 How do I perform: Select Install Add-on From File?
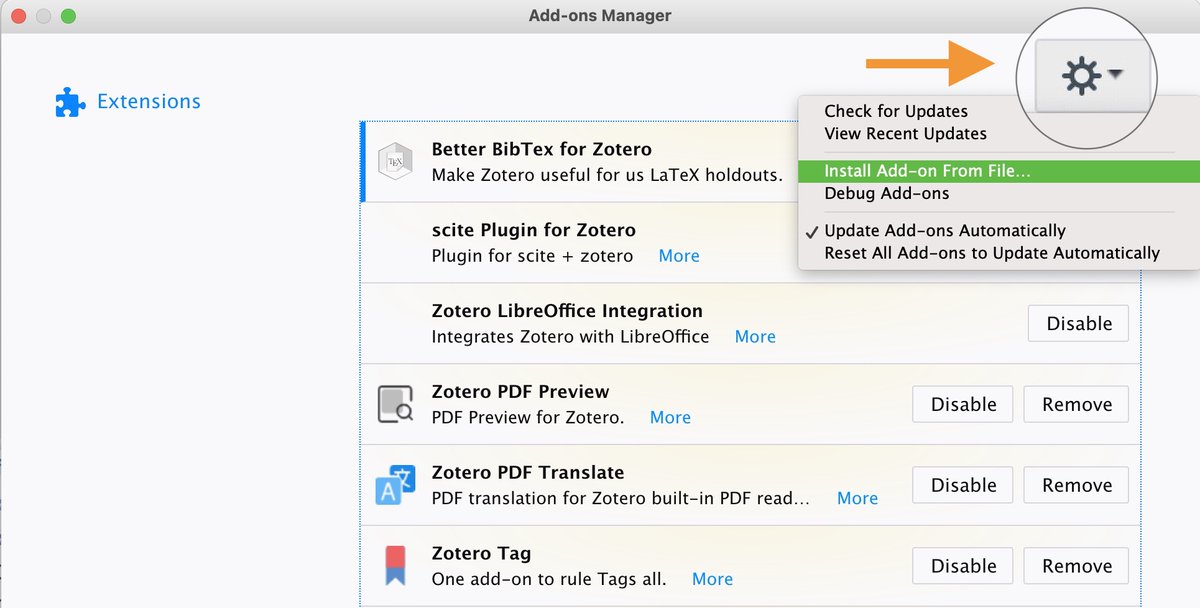tap(927, 171)
